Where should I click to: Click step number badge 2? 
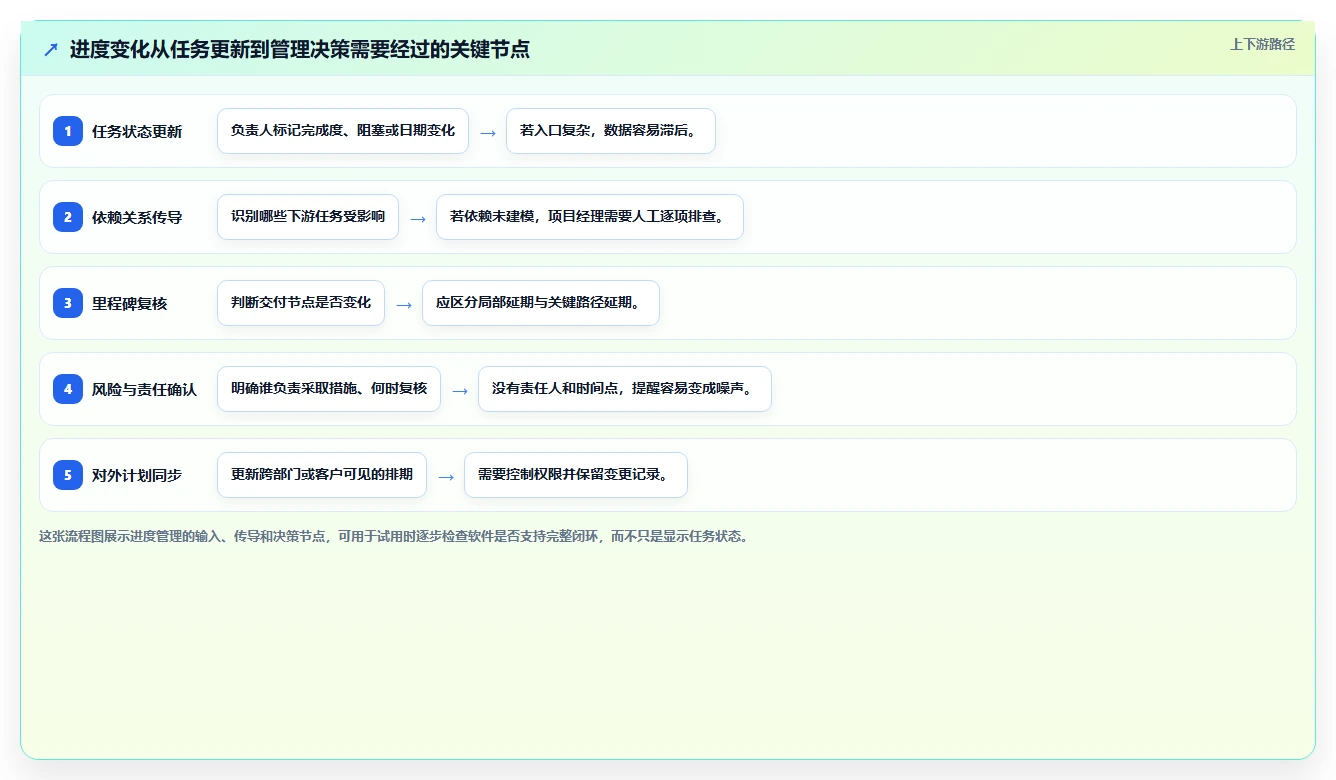(68, 217)
